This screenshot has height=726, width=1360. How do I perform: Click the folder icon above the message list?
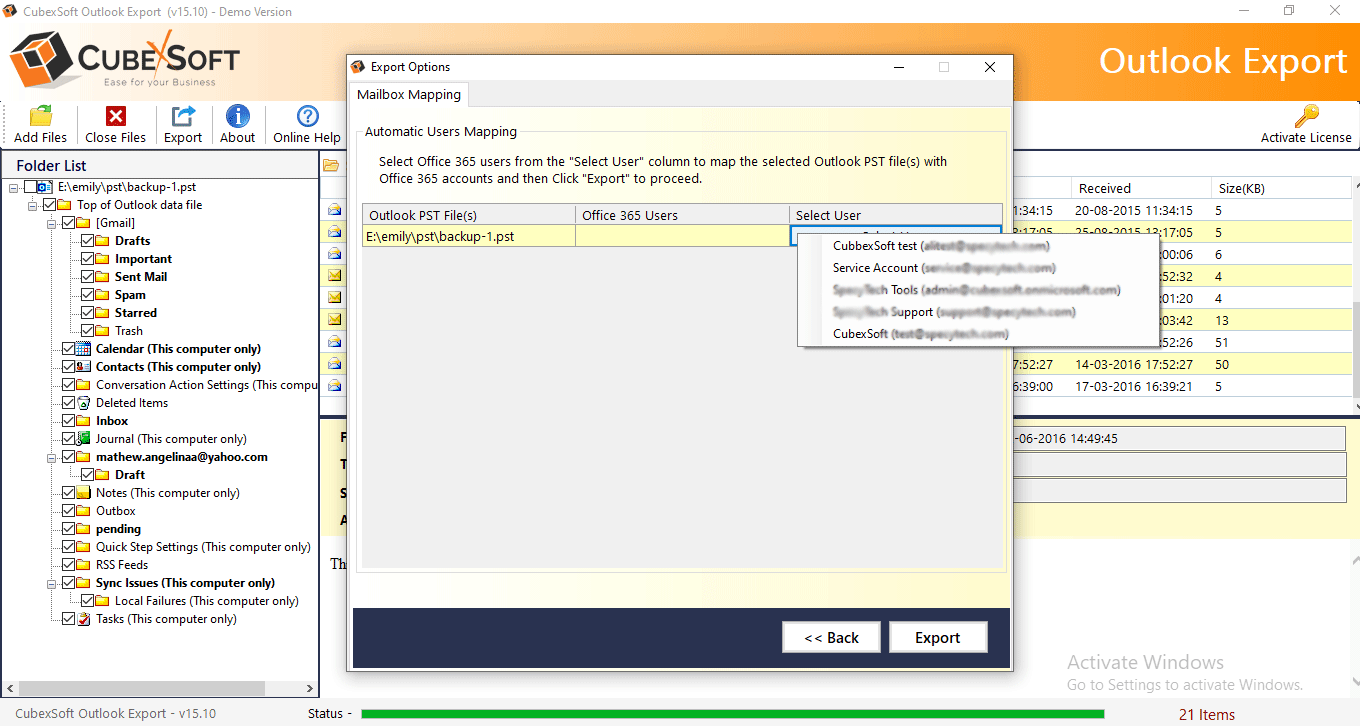tap(331, 166)
